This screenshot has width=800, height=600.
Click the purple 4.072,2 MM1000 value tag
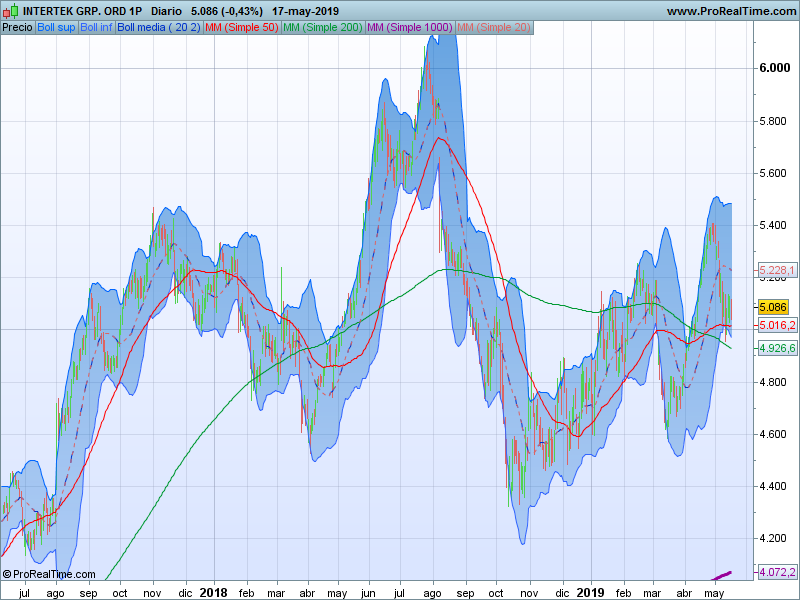[x=777, y=572]
